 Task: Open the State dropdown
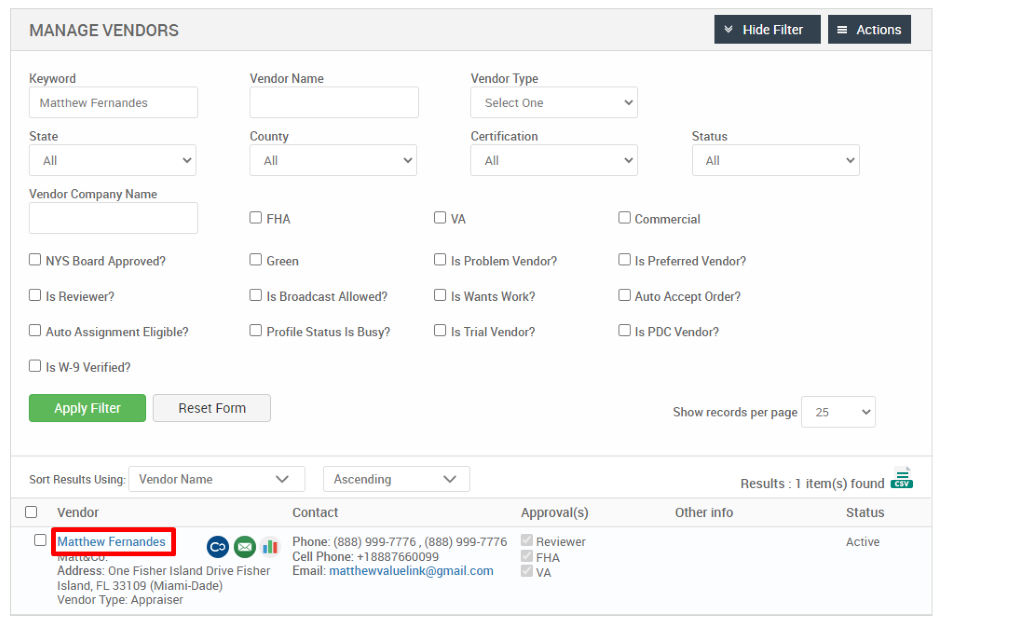(x=112, y=160)
